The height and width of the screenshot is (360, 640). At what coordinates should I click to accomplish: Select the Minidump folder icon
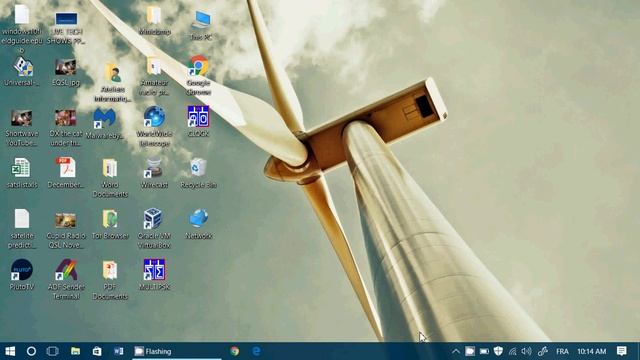coord(154,20)
